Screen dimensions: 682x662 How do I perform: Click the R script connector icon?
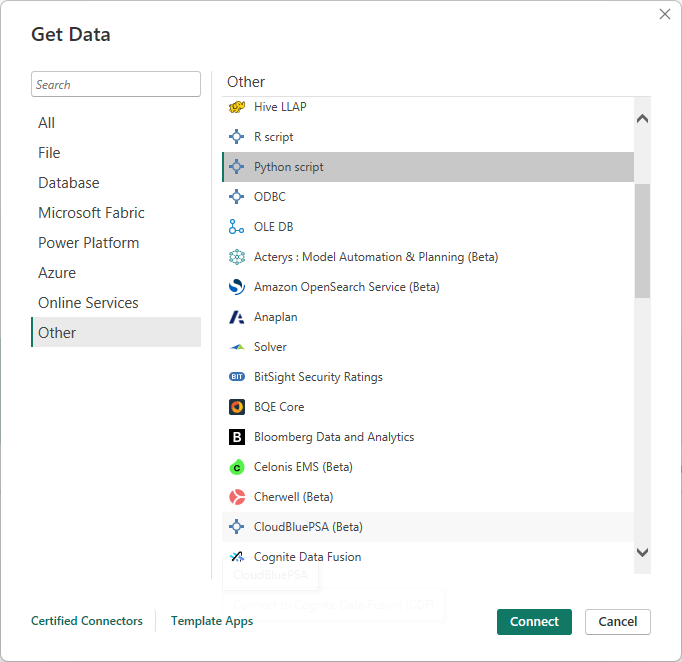(x=237, y=137)
